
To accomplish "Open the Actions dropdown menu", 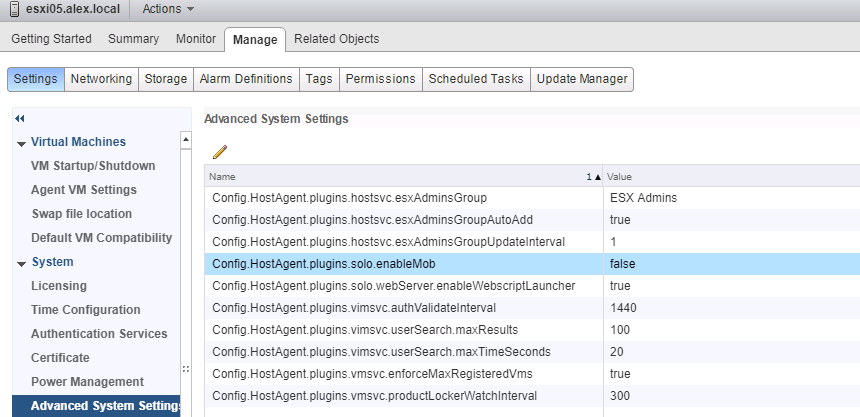I will [x=167, y=9].
